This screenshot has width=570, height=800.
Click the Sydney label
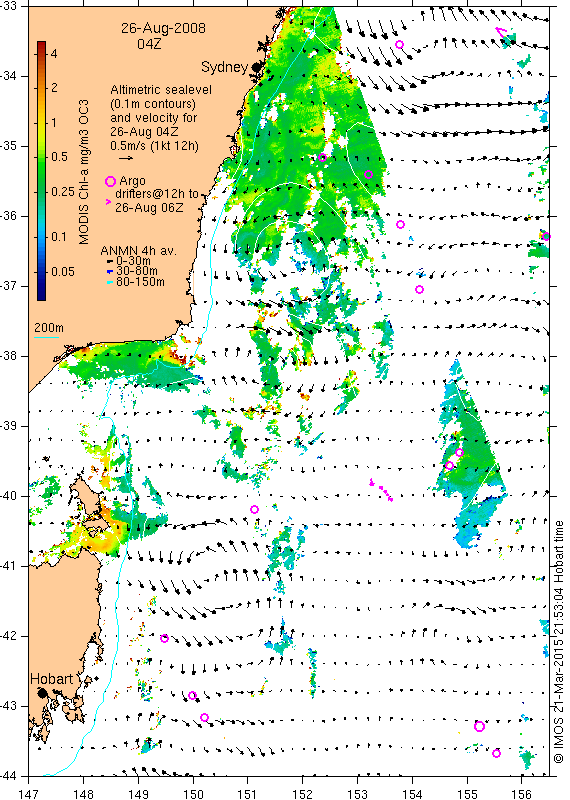pyautogui.click(x=224, y=67)
